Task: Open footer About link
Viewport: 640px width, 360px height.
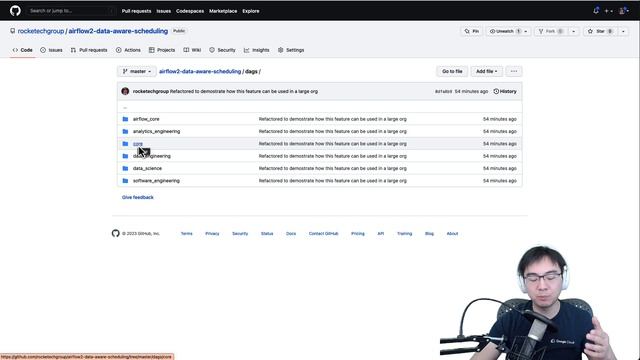Action: tap(452, 233)
